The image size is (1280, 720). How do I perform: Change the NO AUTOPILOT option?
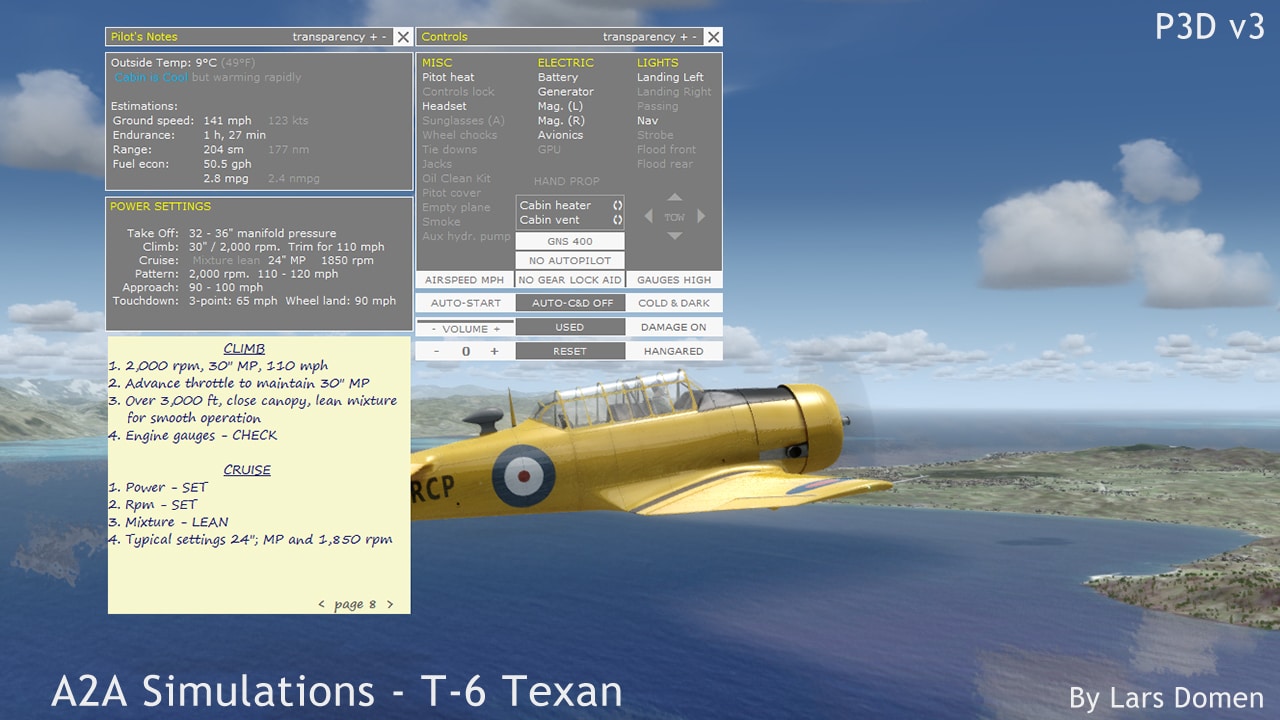(570, 260)
